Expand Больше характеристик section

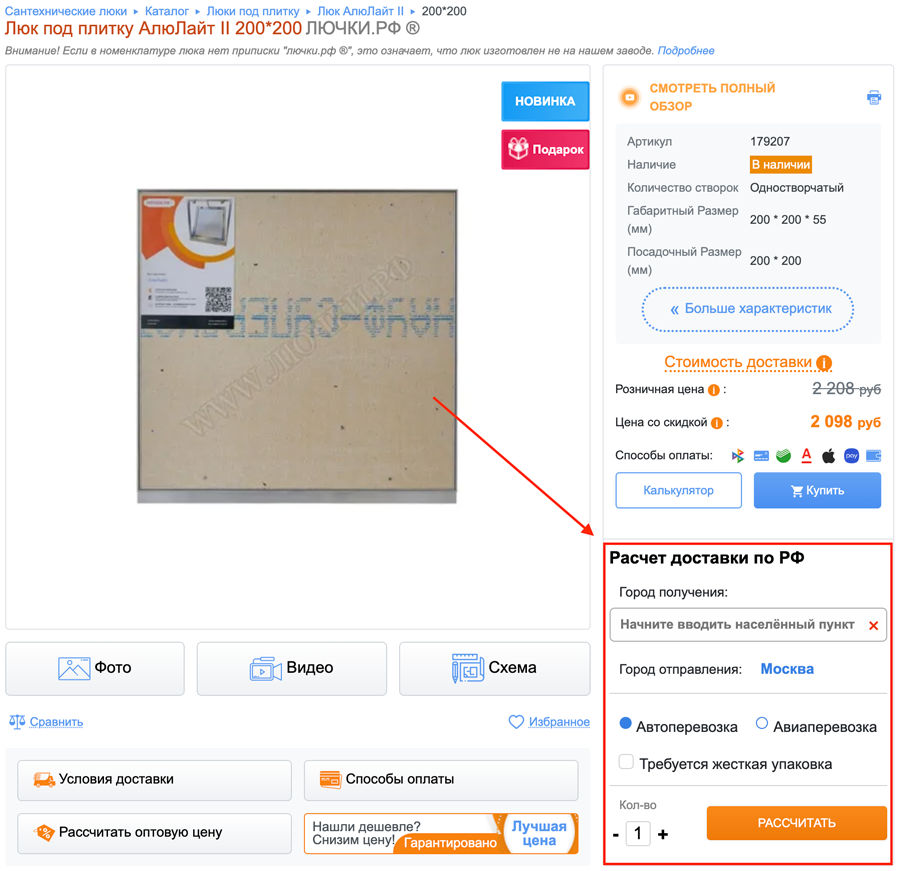(748, 309)
